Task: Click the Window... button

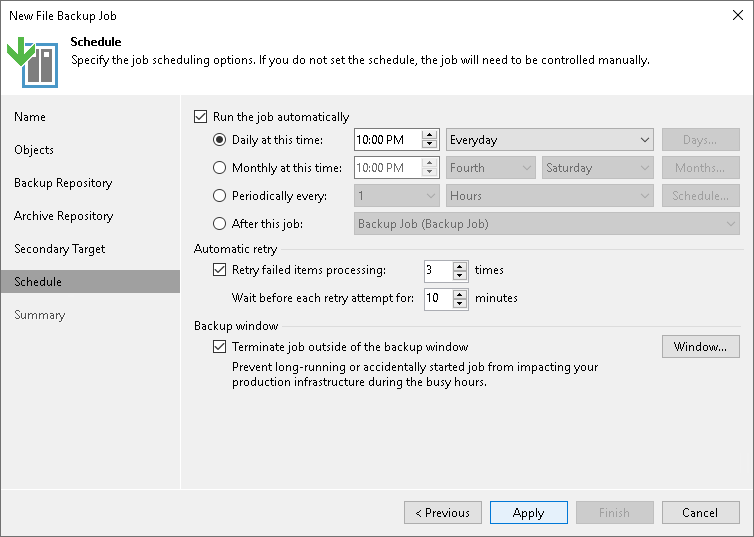Action: click(700, 347)
